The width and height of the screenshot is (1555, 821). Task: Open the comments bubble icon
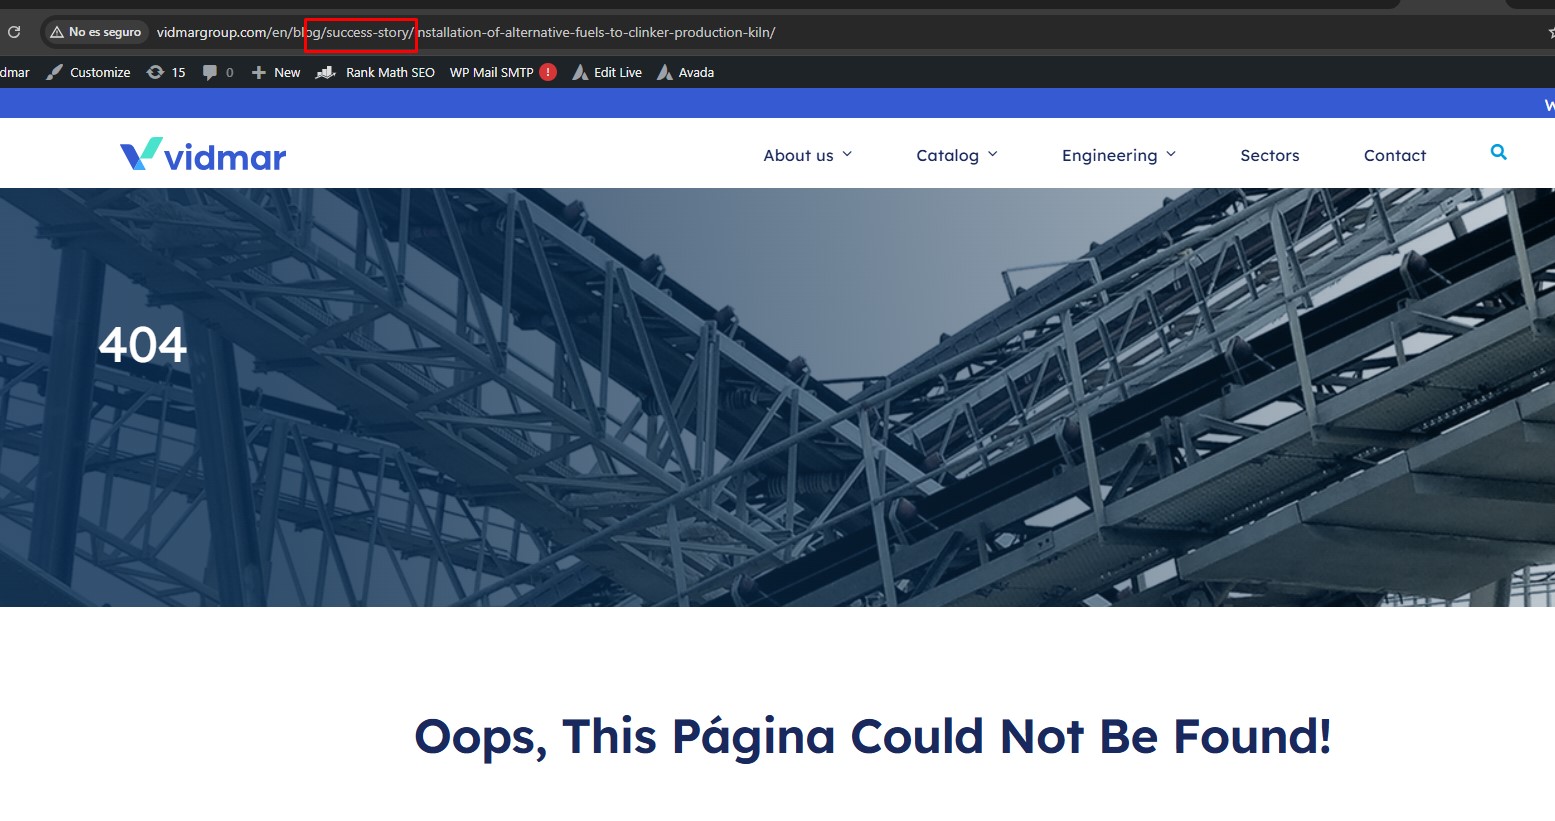pos(210,72)
